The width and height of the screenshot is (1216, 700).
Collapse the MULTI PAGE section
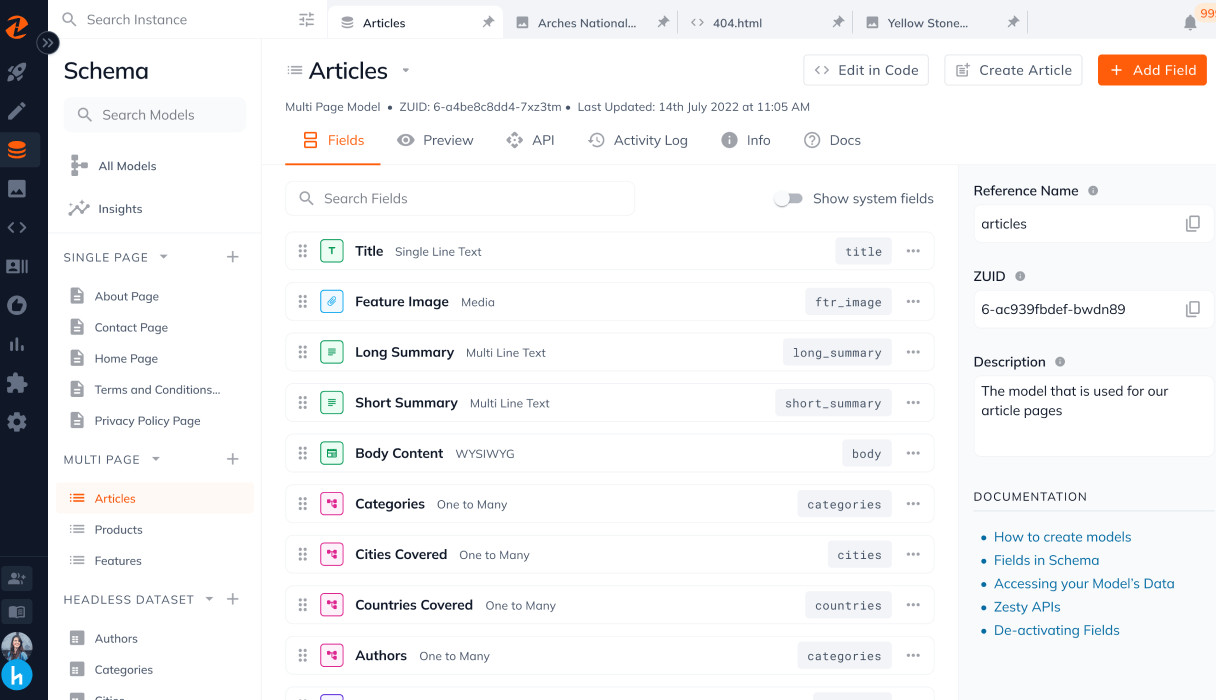(156, 459)
